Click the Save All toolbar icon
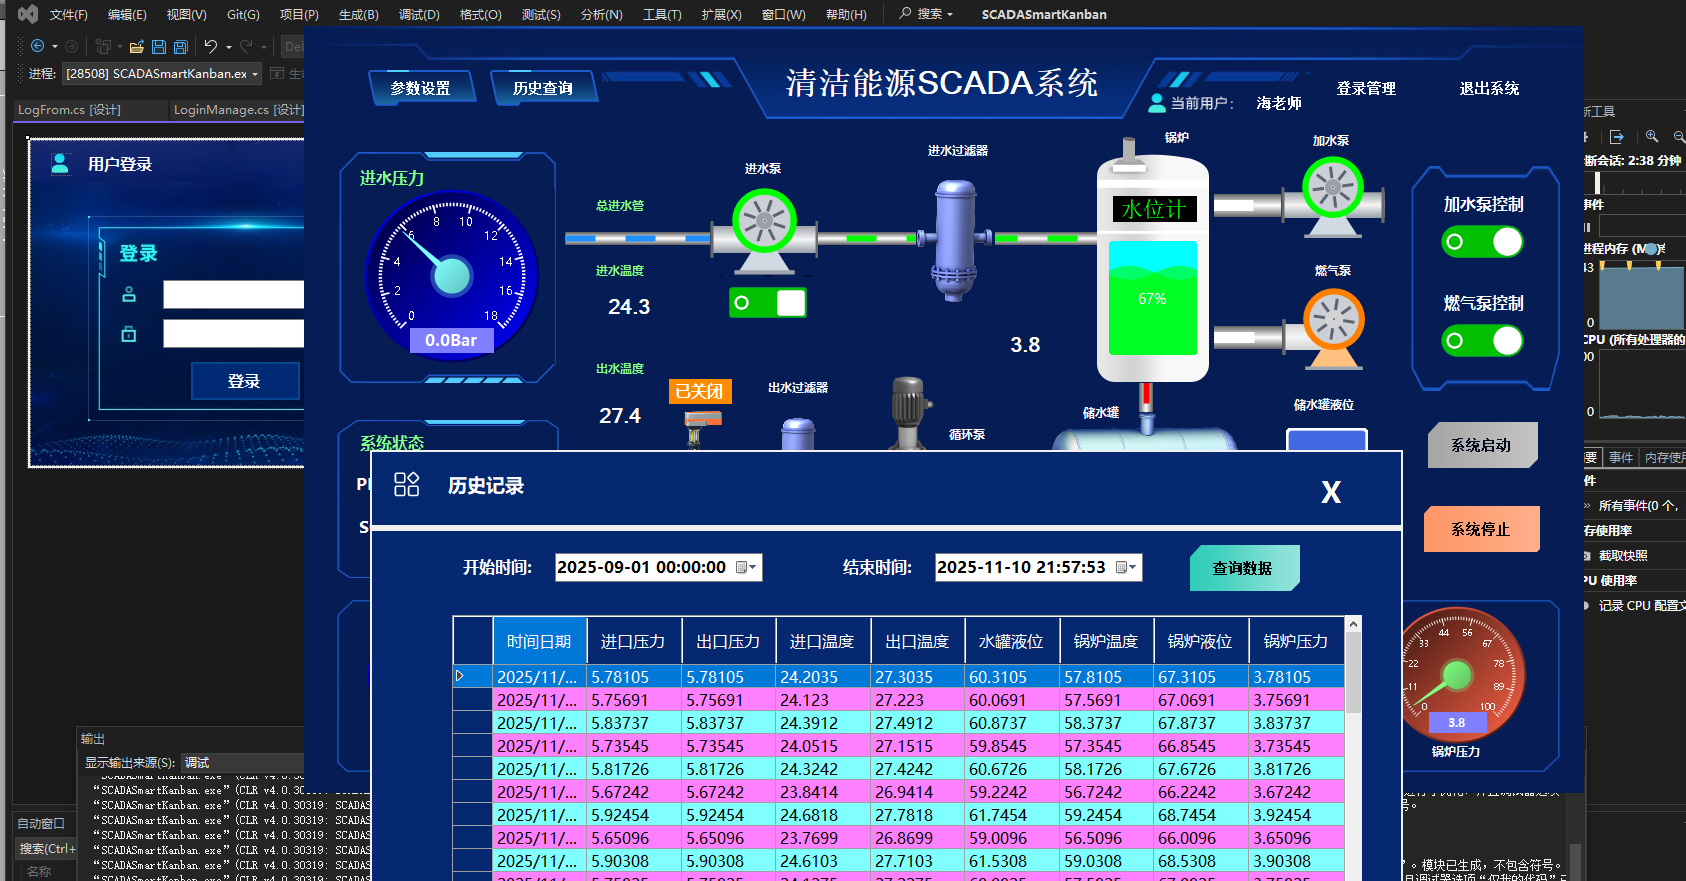The height and width of the screenshot is (881, 1686). click(181, 47)
